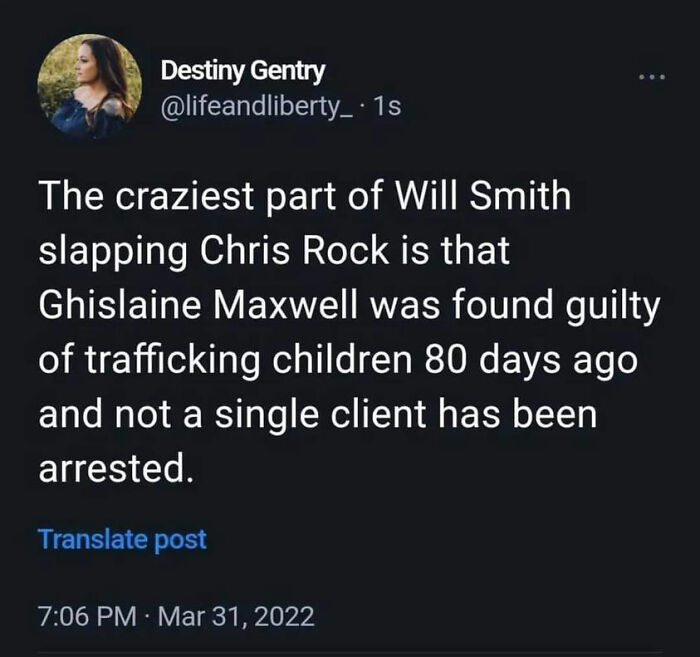Image resolution: width=700 pixels, height=657 pixels.
Task: Open Destiny Gentry's profile picture
Action: pos(89,86)
